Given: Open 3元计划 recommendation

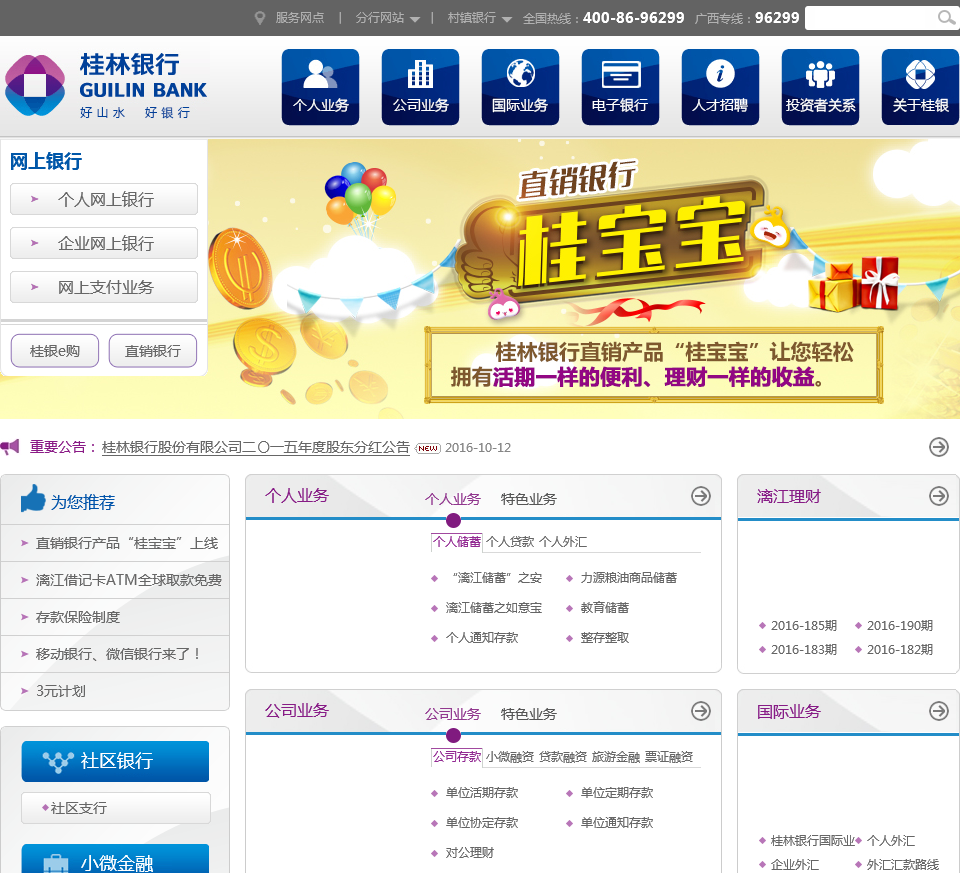Looking at the screenshot, I should [x=61, y=691].
